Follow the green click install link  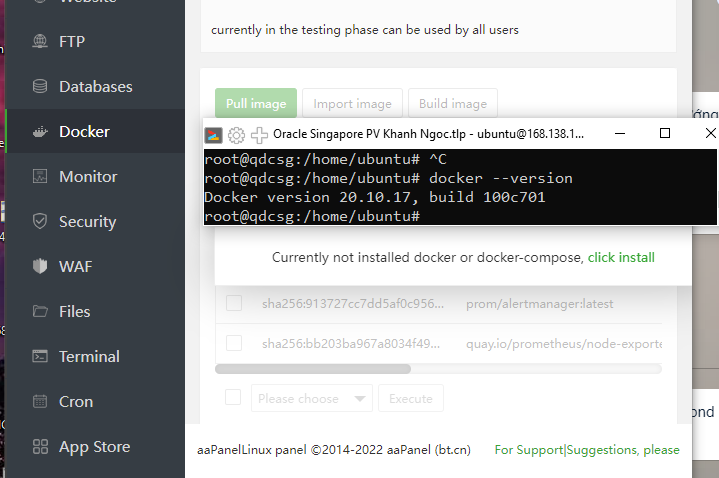point(621,257)
